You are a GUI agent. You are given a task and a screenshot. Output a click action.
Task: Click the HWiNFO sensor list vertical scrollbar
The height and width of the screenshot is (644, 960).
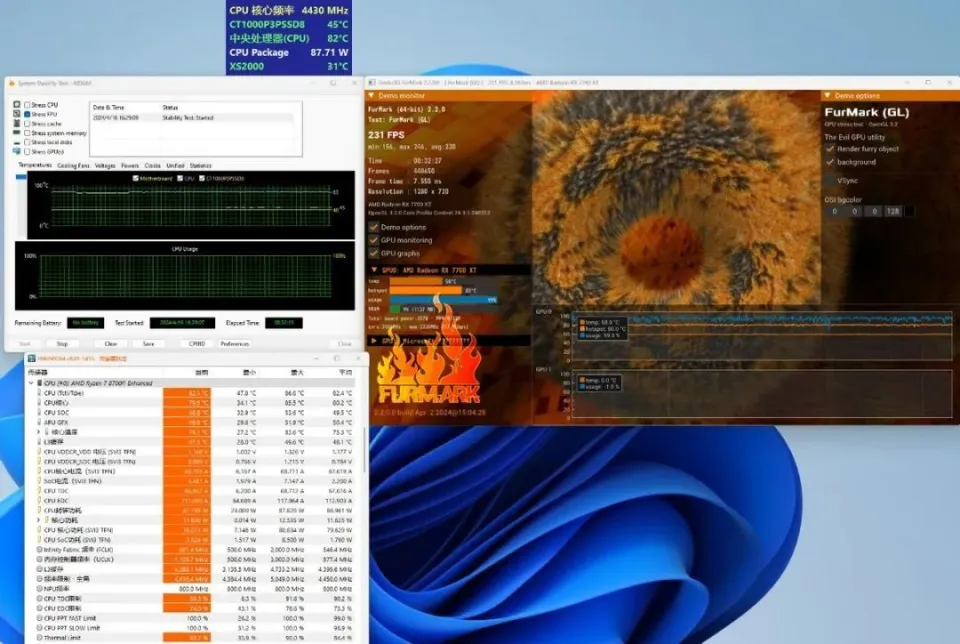366,450
